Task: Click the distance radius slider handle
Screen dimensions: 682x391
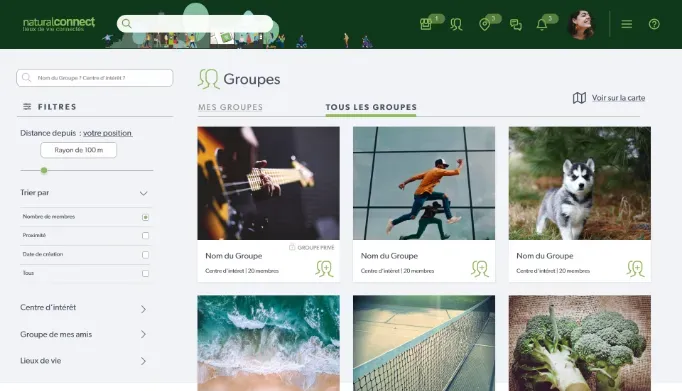Action: point(44,170)
